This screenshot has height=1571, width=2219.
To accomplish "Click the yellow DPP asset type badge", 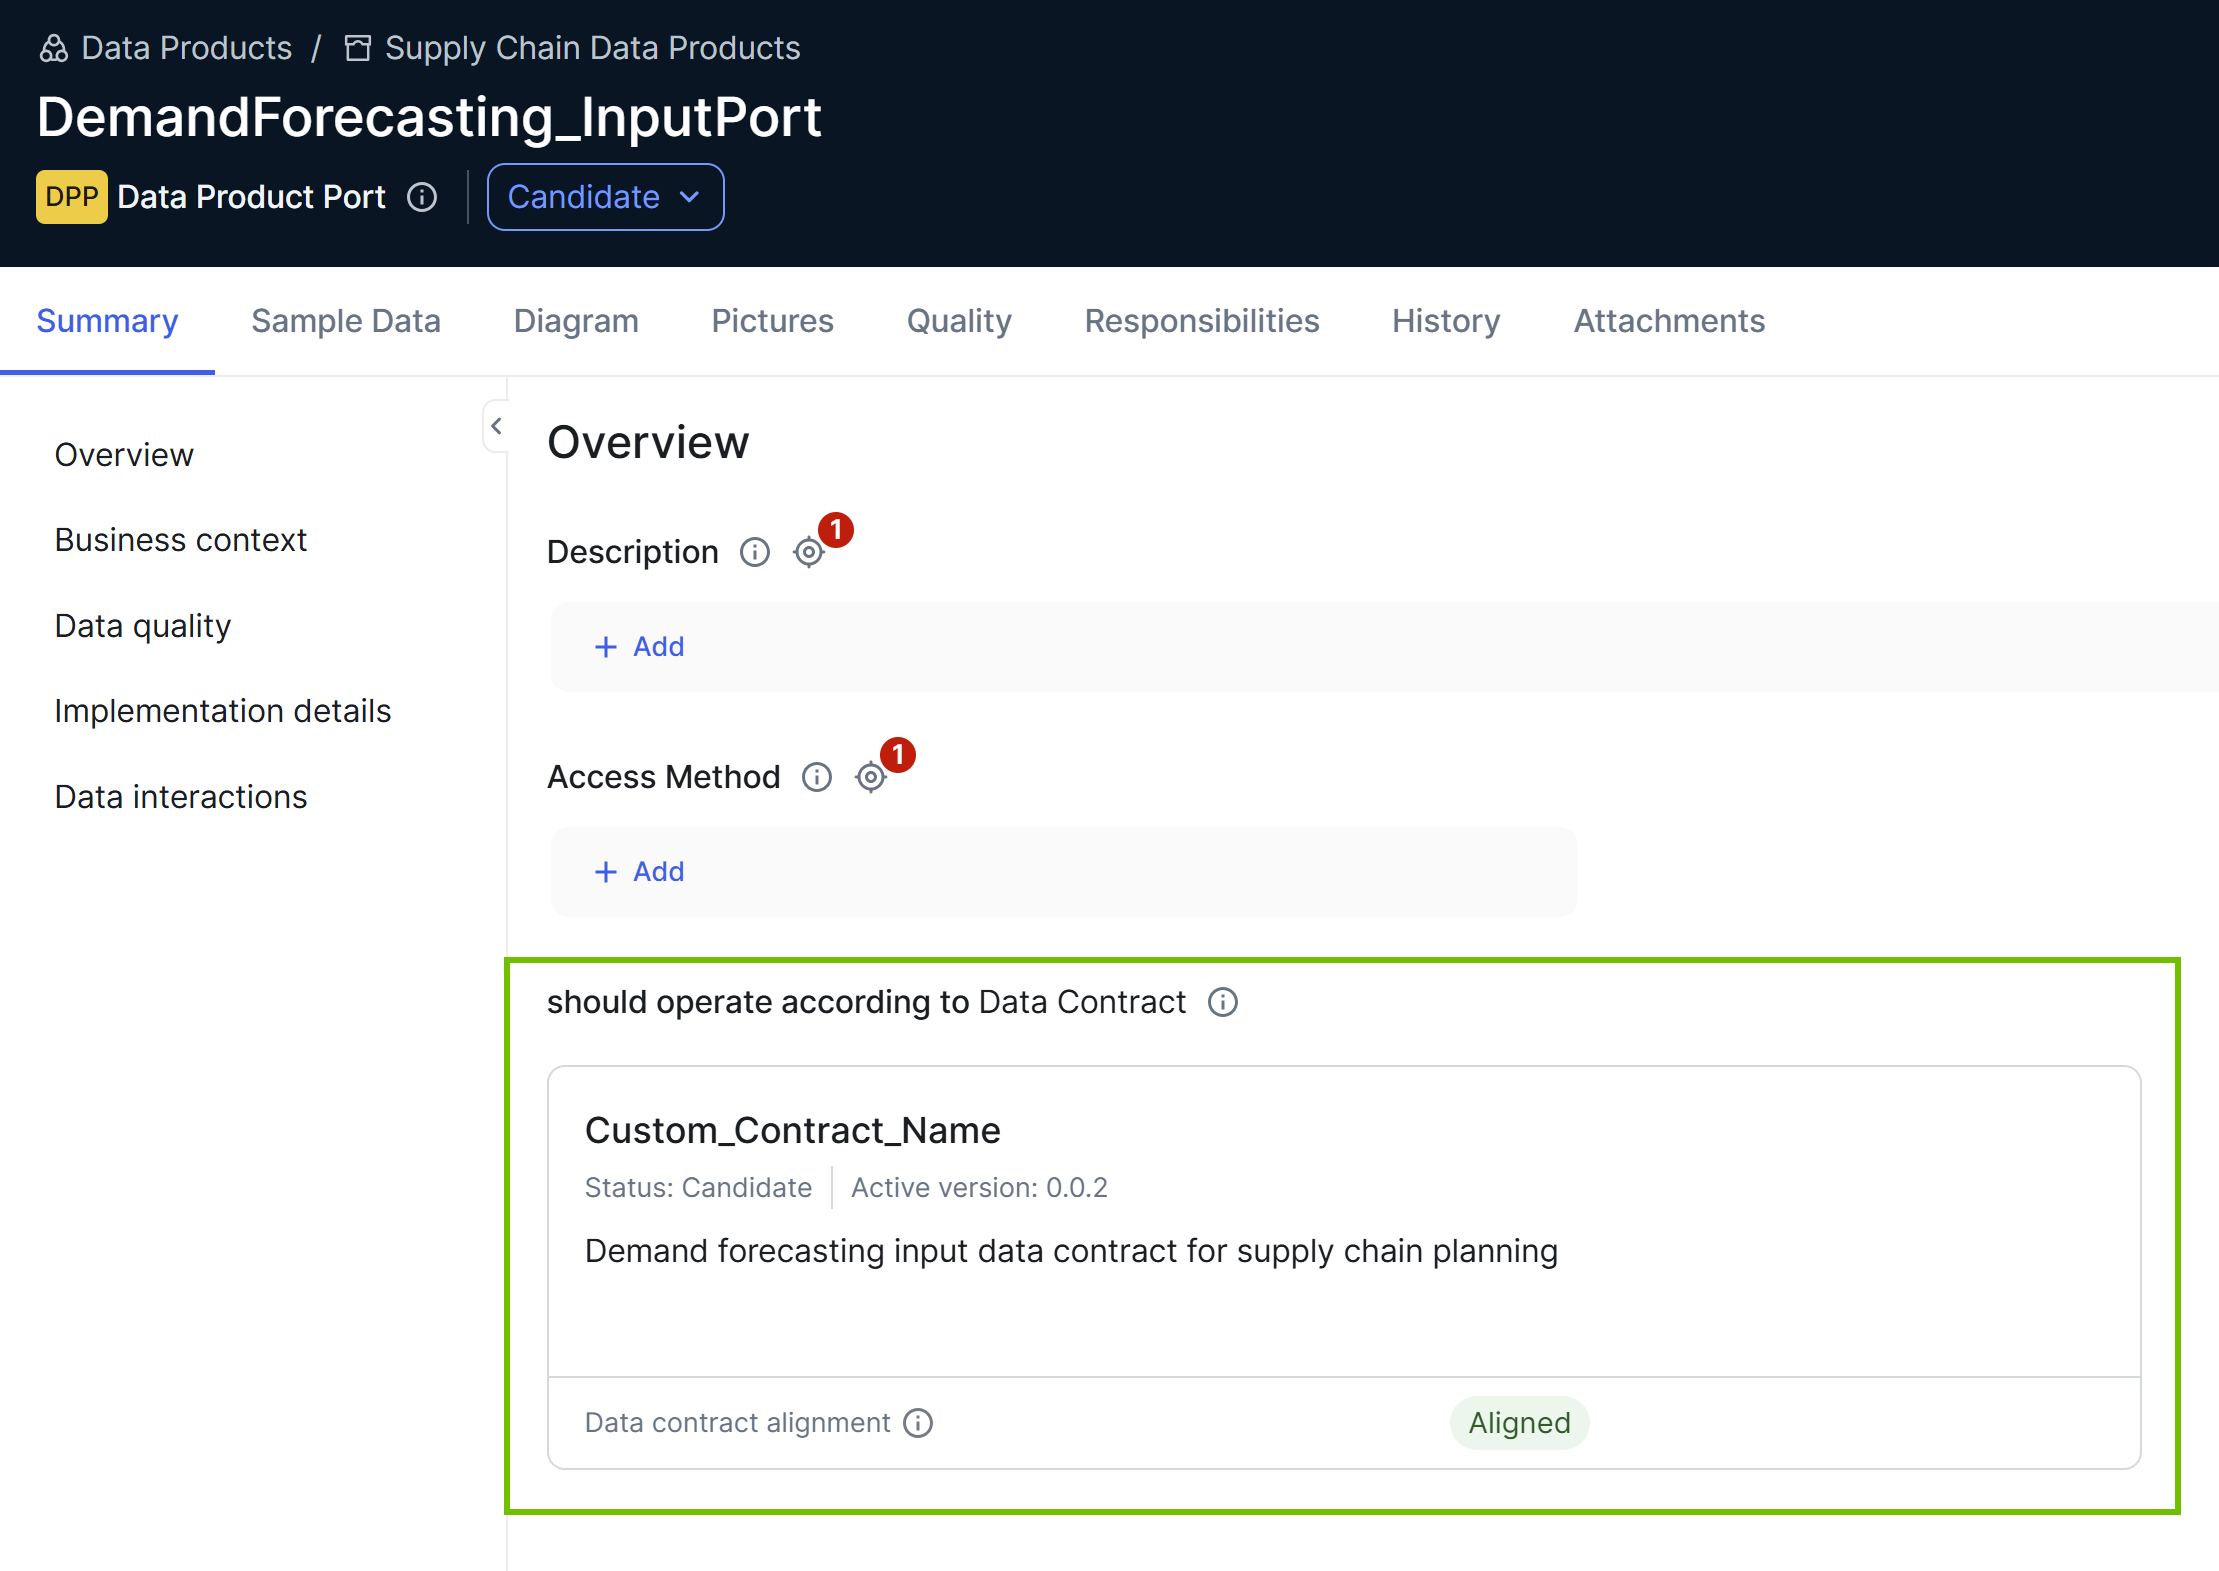I will tap(72, 197).
